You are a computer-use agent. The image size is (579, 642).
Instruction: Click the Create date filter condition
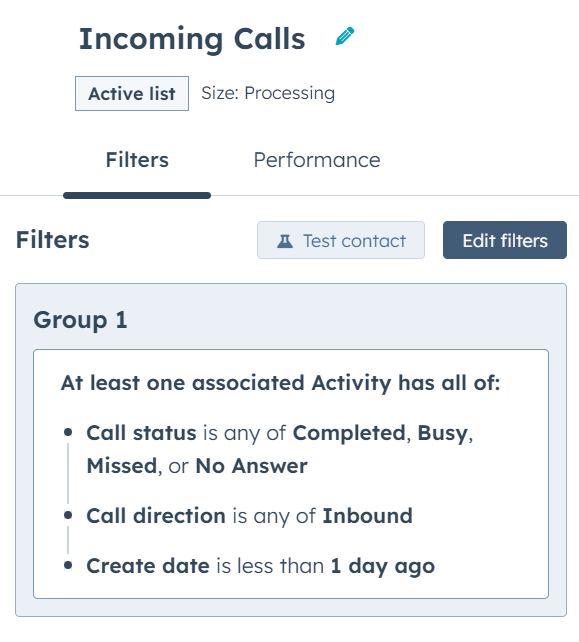click(x=260, y=566)
